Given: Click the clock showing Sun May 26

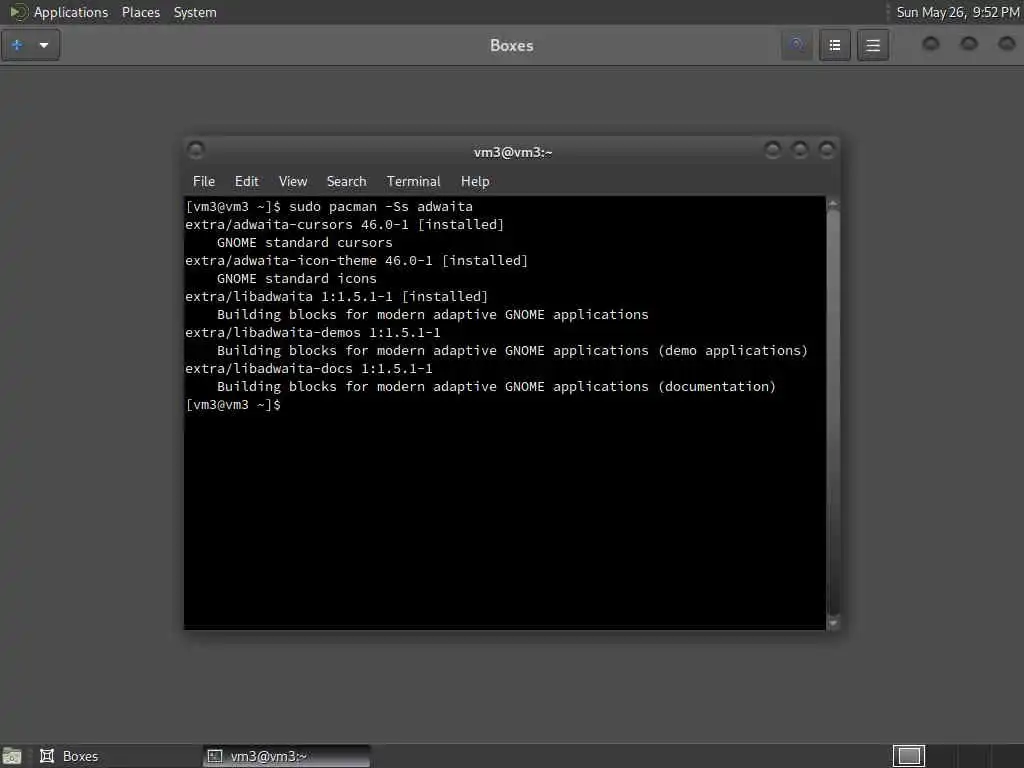Looking at the screenshot, I should click(x=957, y=12).
